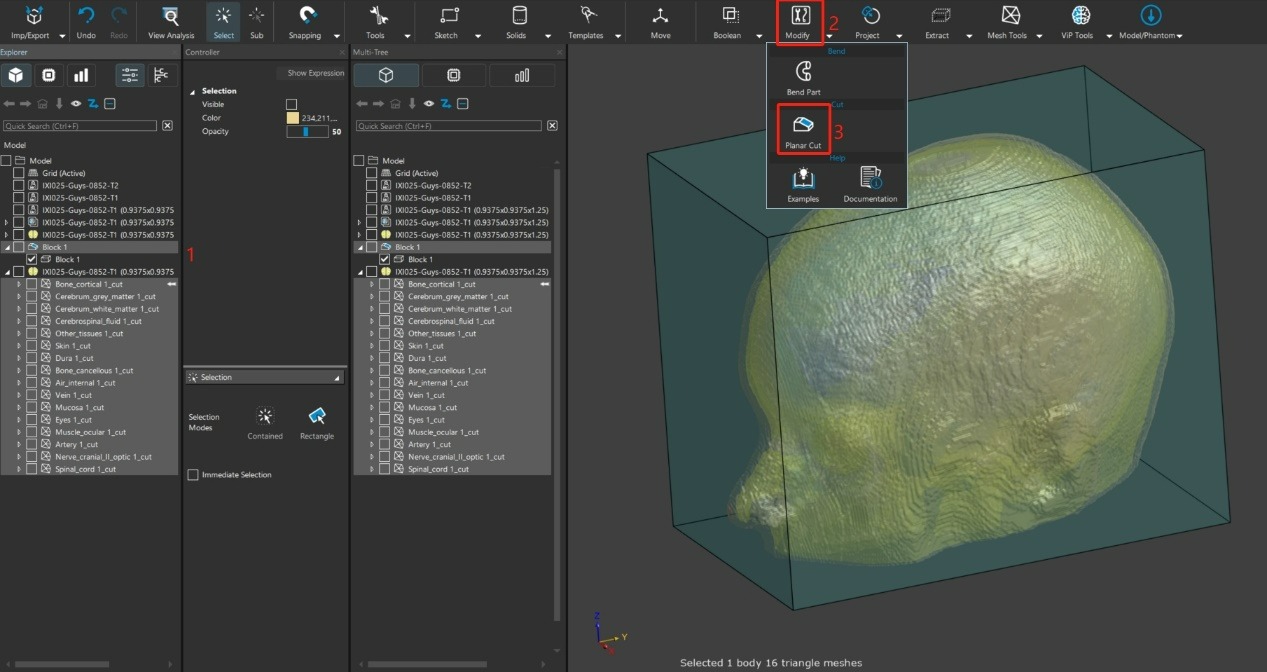Click the Undo icon in toolbar

[x=86, y=17]
